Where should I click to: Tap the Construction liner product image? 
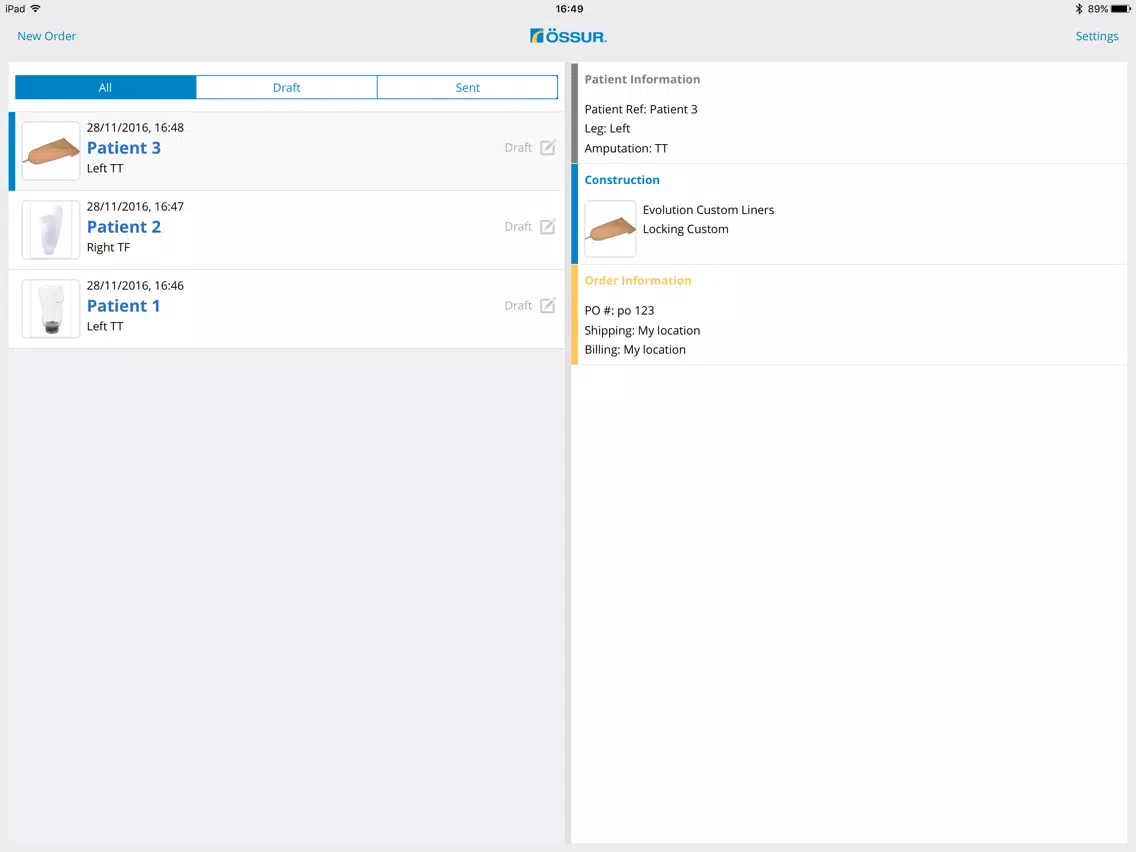[610, 229]
